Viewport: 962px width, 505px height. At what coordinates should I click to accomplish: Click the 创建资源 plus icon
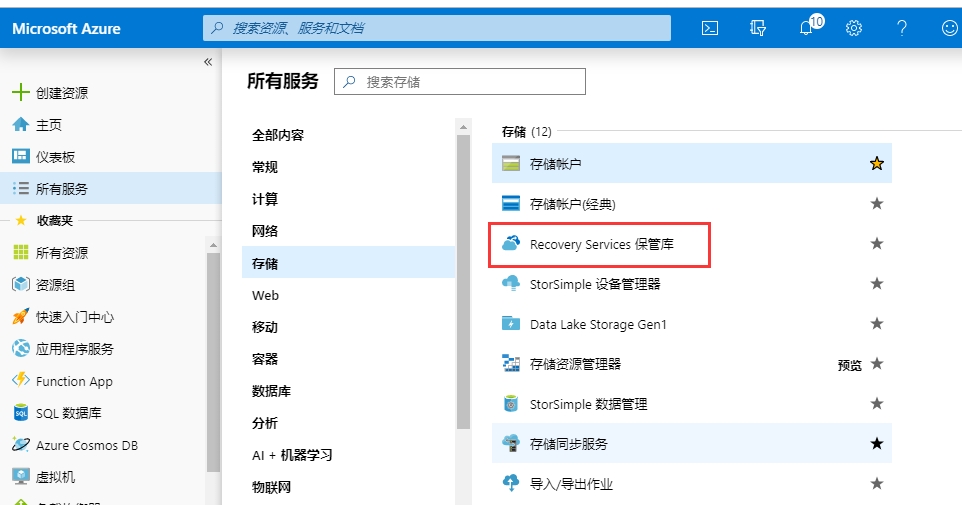[x=20, y=93]
